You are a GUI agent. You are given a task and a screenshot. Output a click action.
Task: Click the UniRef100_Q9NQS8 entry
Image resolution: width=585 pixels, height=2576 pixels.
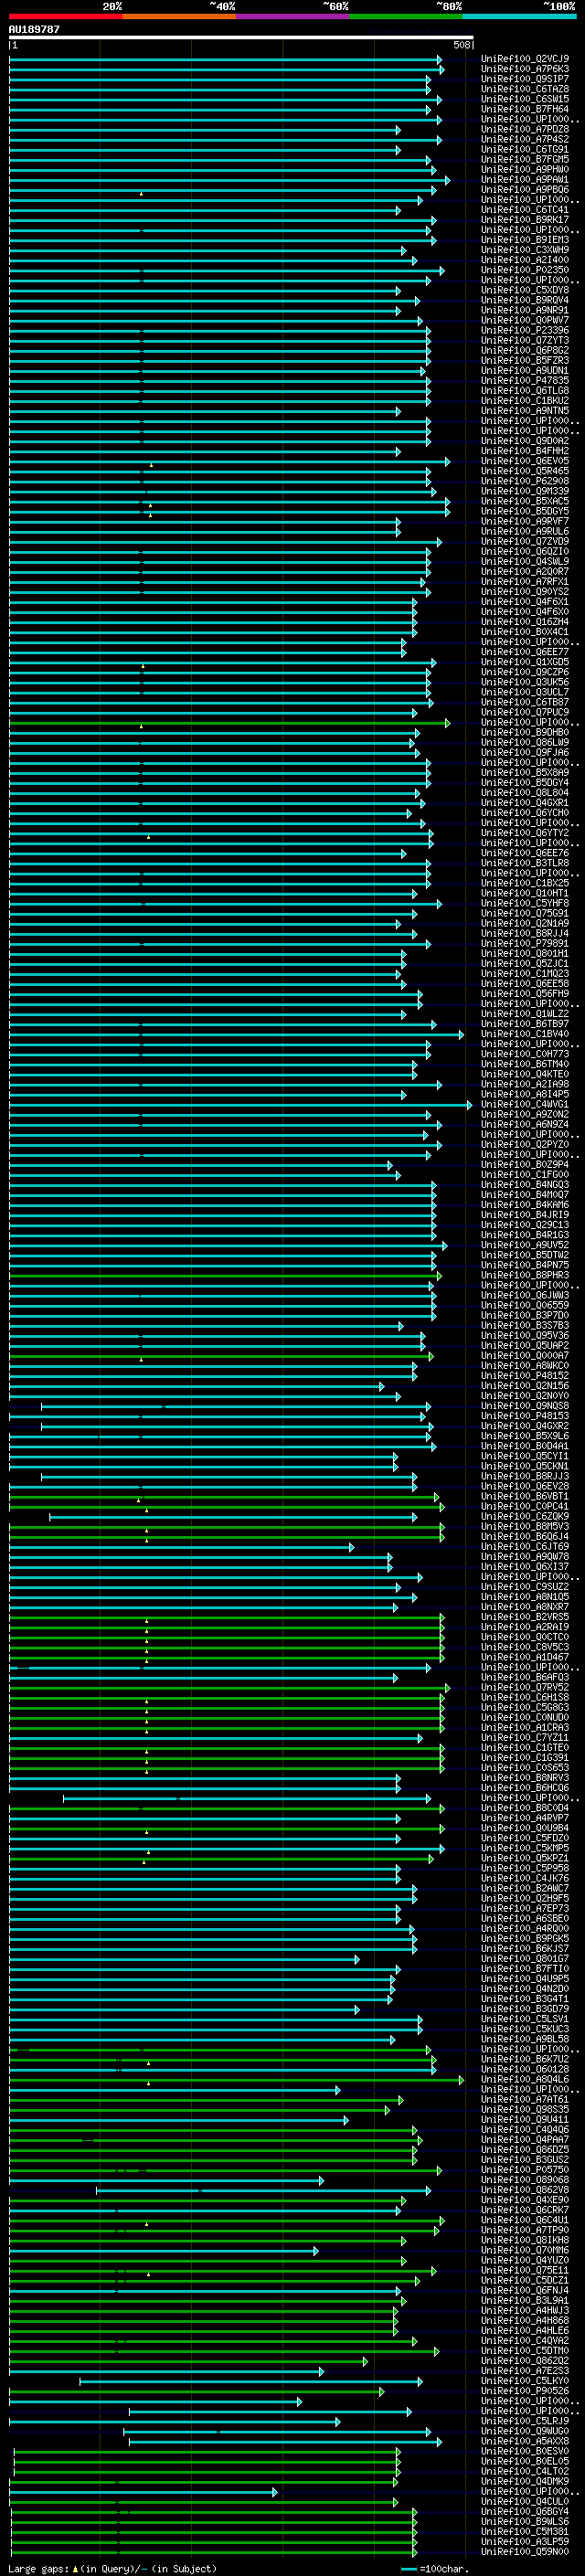(525, 1406)
